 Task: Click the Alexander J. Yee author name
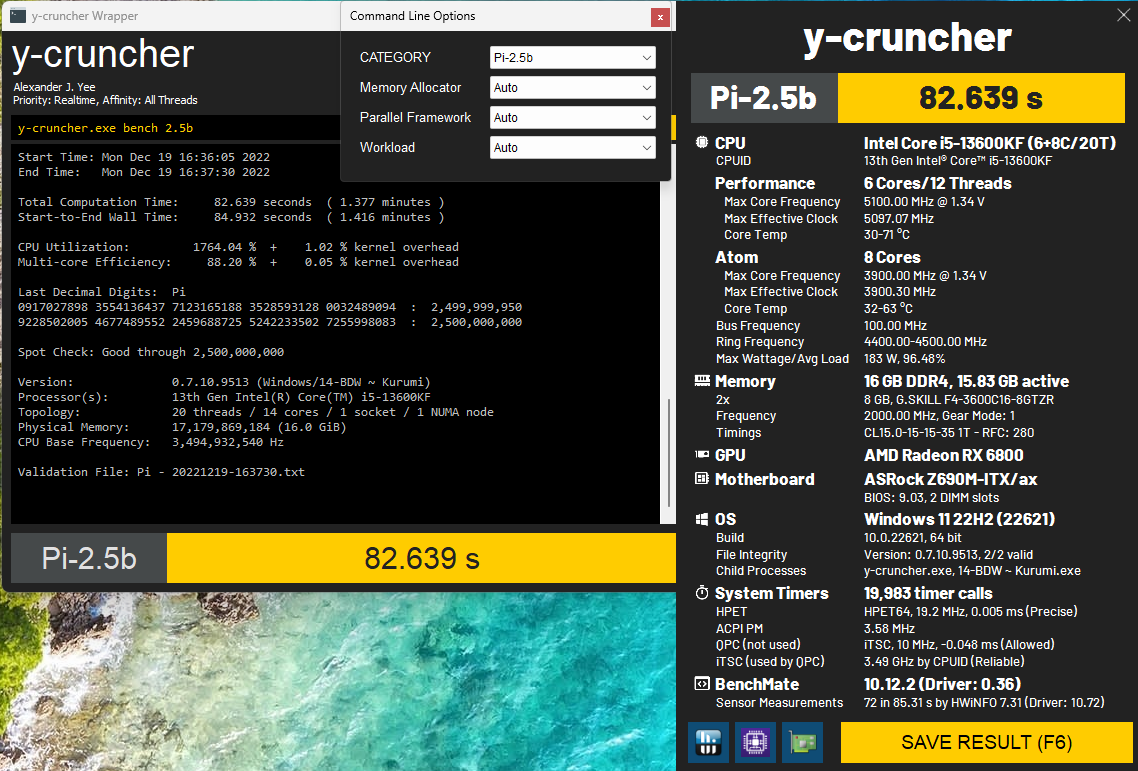(x=54, y=87)
